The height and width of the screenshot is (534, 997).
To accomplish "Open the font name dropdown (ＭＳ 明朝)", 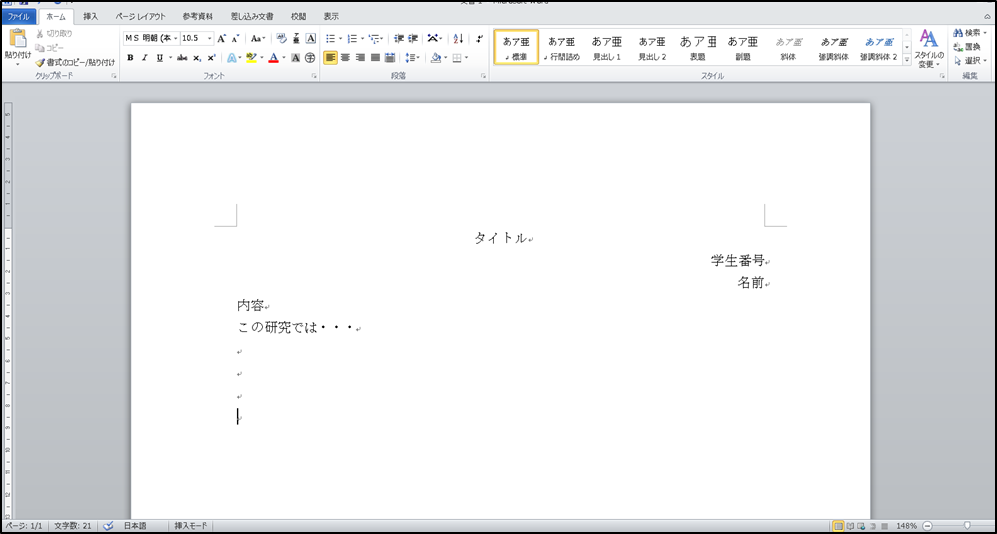I will tap(177, 39).
